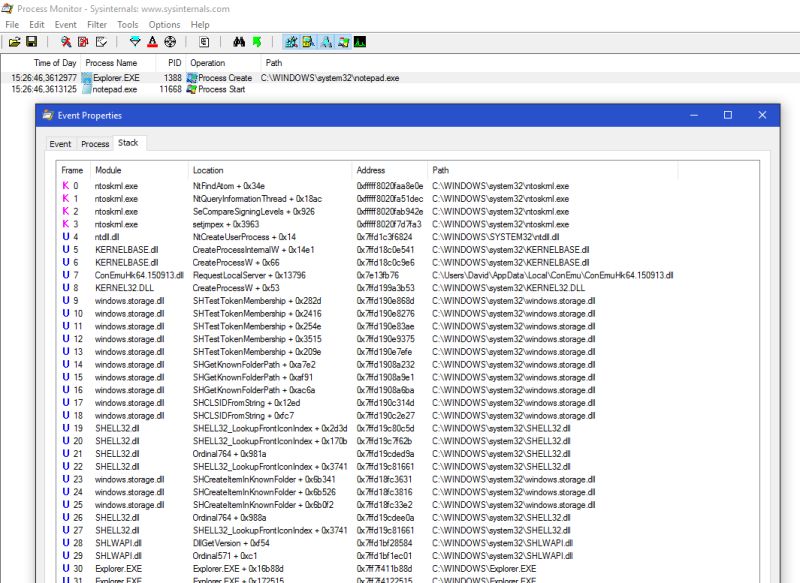
Task: Toggle process and thread activity display
Action: 343,41
